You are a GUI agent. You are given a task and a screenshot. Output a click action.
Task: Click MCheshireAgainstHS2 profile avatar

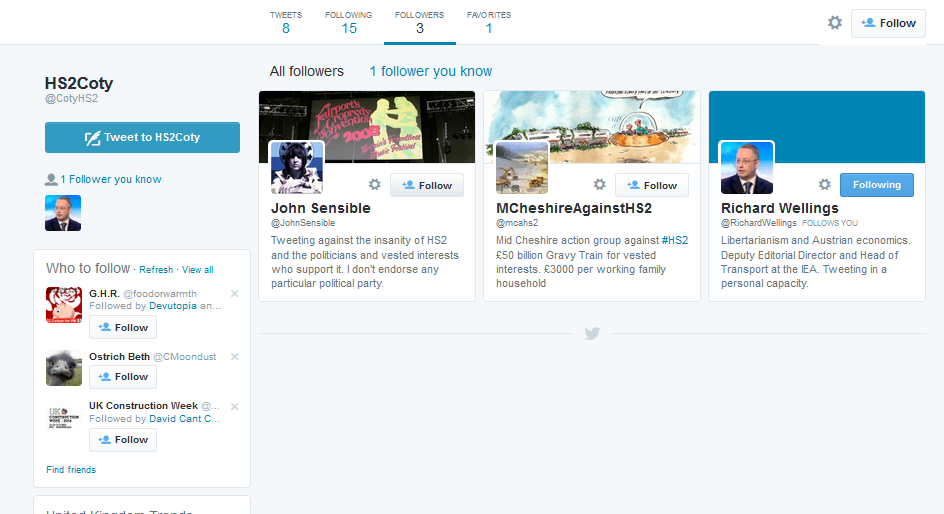[522, 167]
